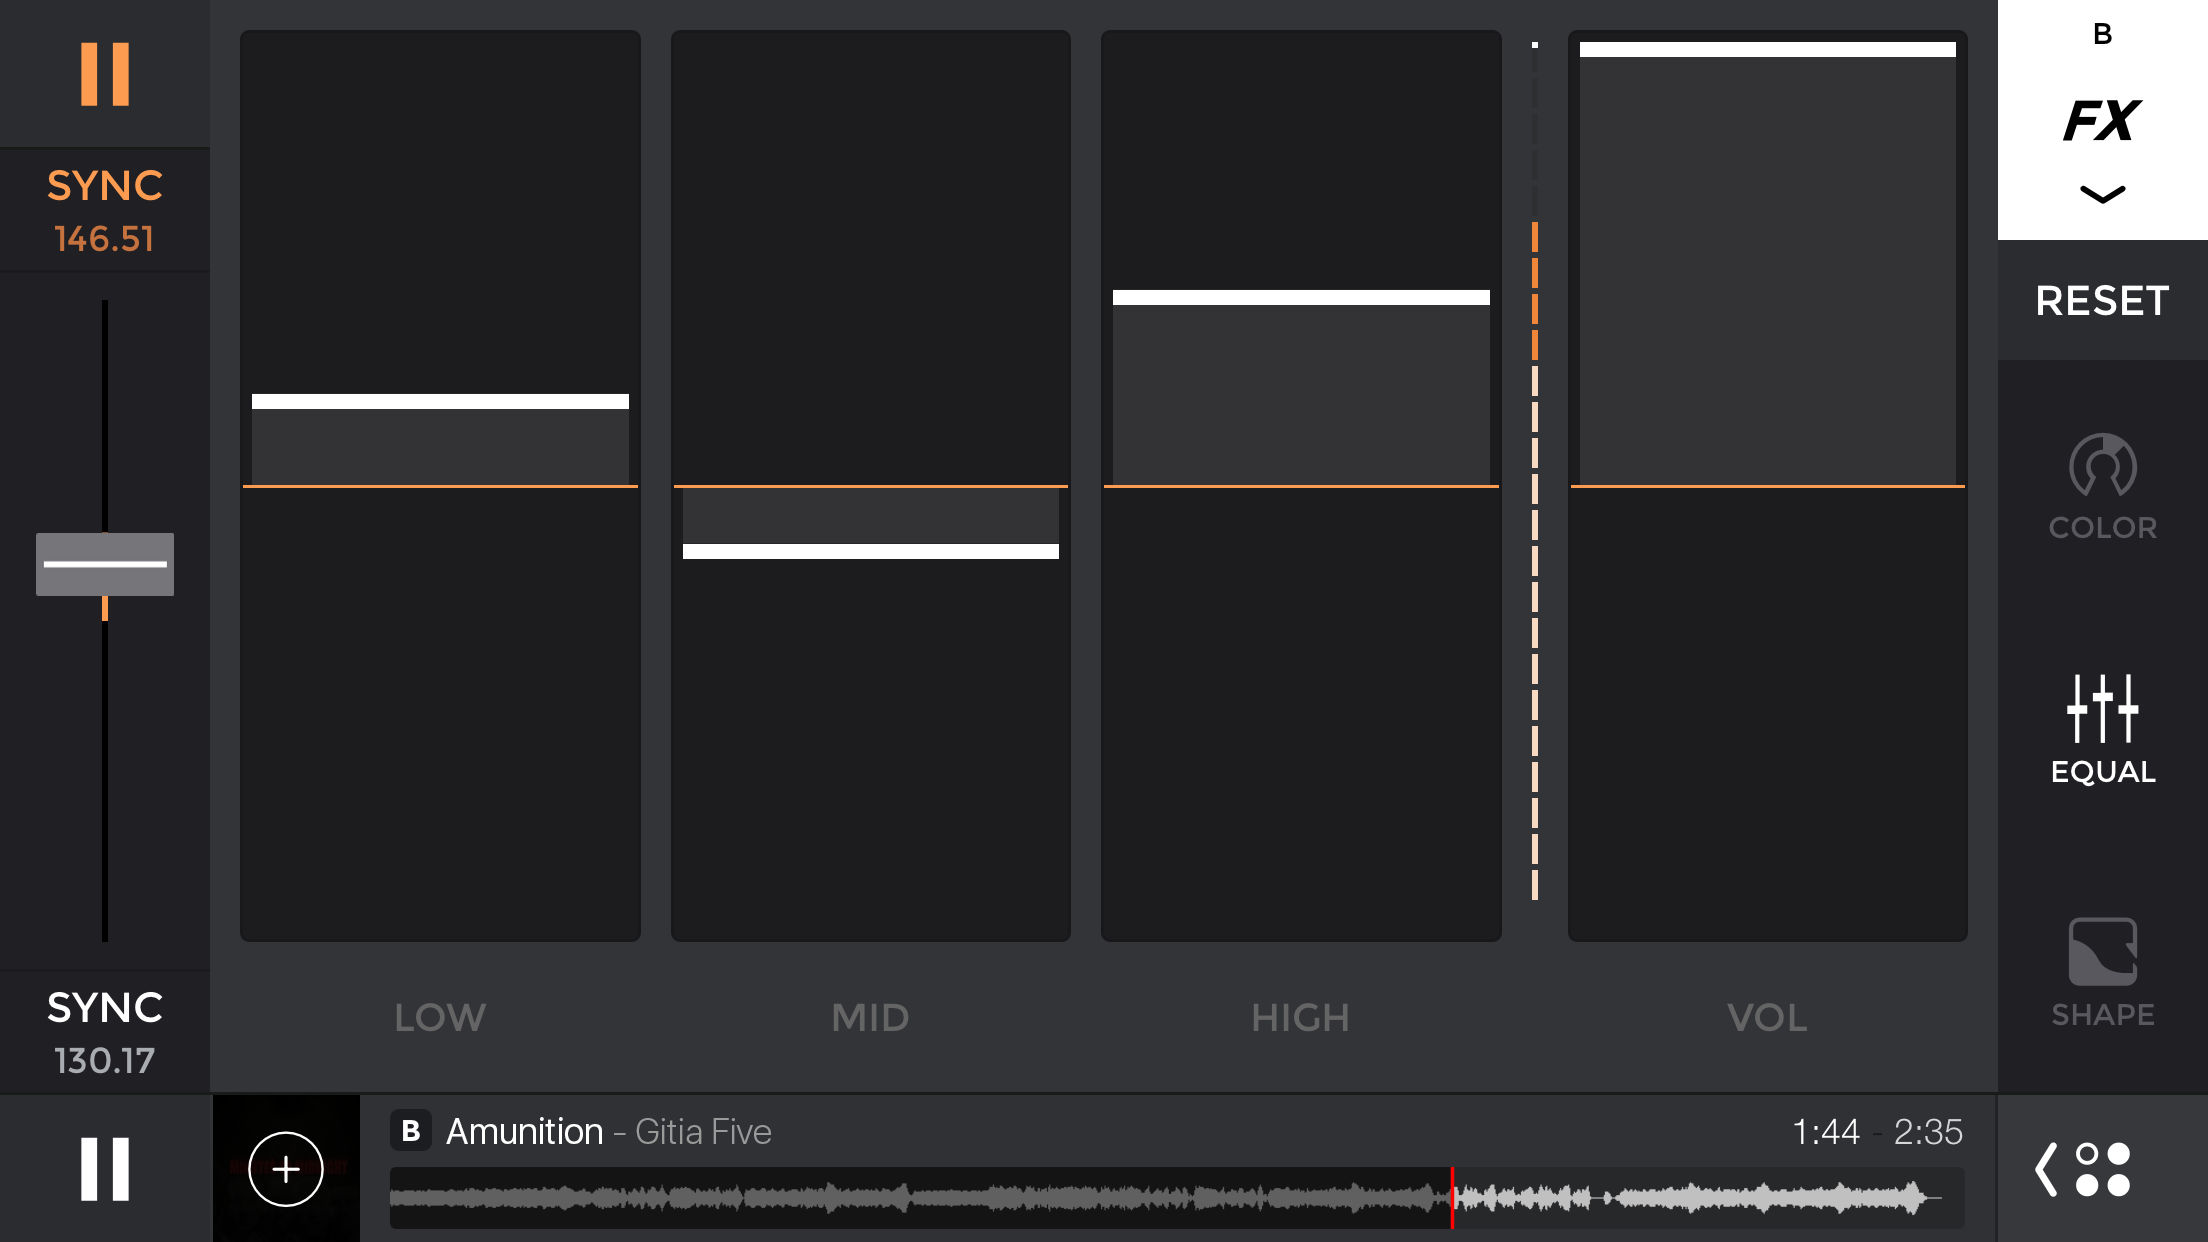2208x1242 pixels.
Task: Click the LOW band EQ pad
Action: pyautogui.click(x=440, y=486)
